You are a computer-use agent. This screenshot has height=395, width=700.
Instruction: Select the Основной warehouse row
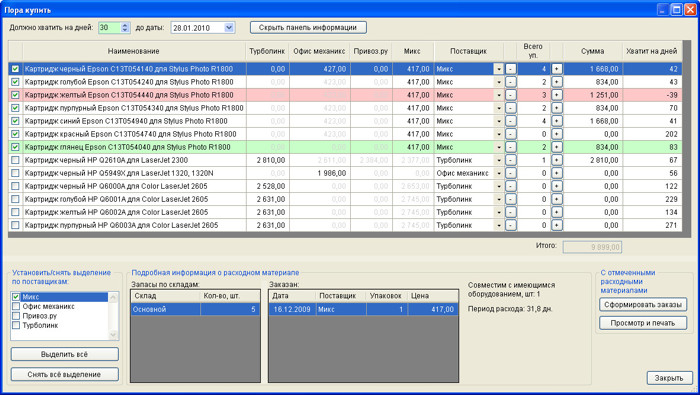pyautogui.click(x=195, y=309)
